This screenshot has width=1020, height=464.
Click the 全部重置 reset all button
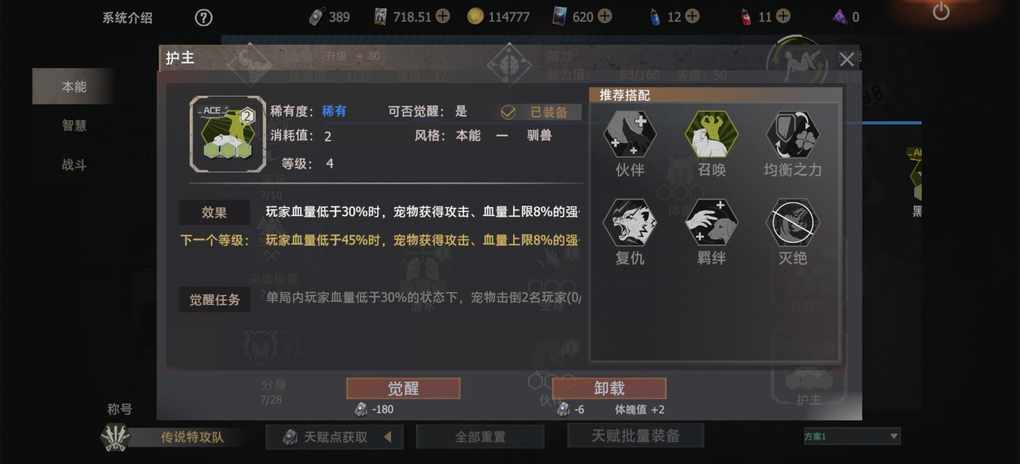tap(480, 437)
